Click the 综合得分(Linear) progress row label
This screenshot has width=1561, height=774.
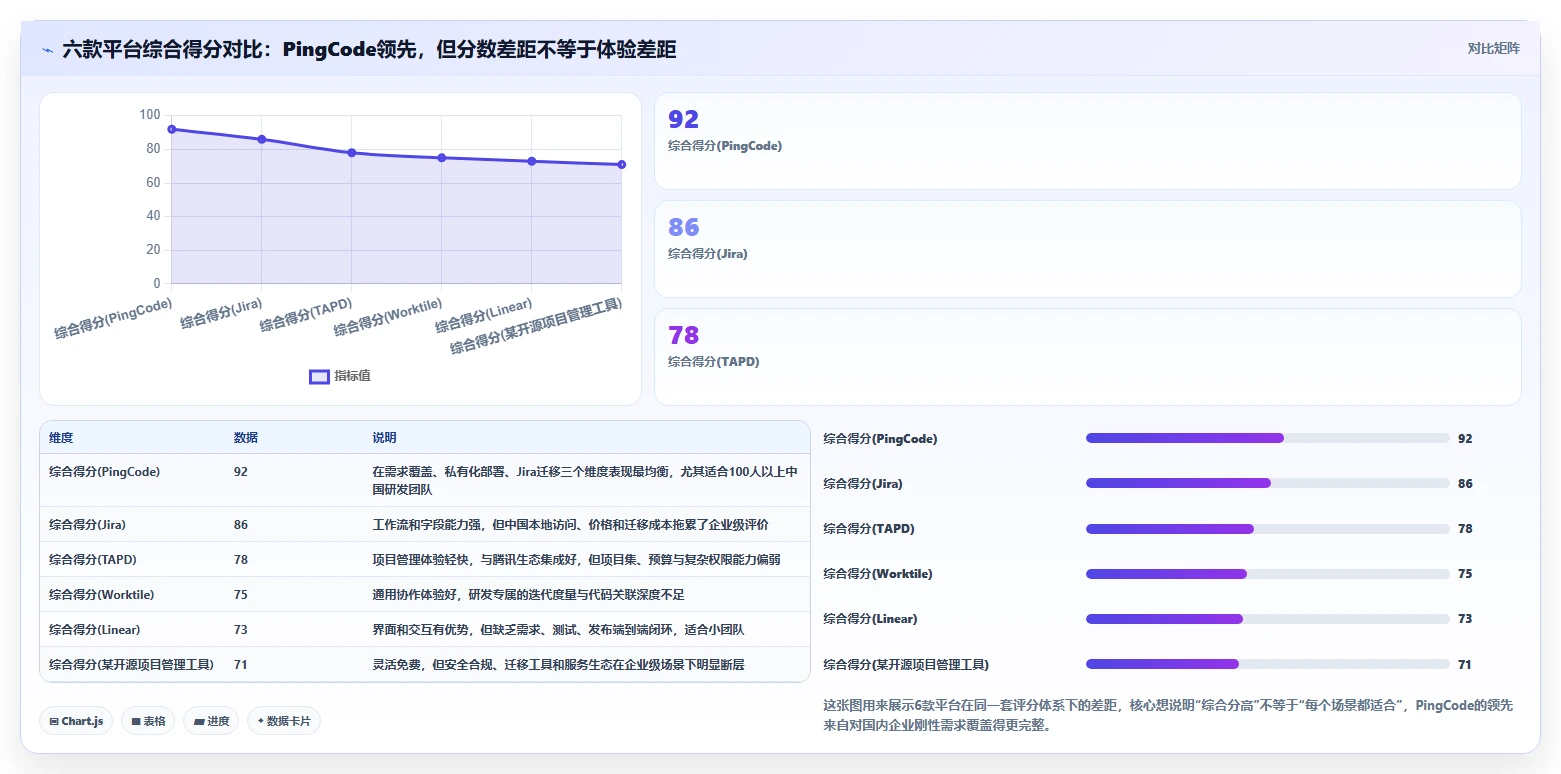tap(870, 619)
